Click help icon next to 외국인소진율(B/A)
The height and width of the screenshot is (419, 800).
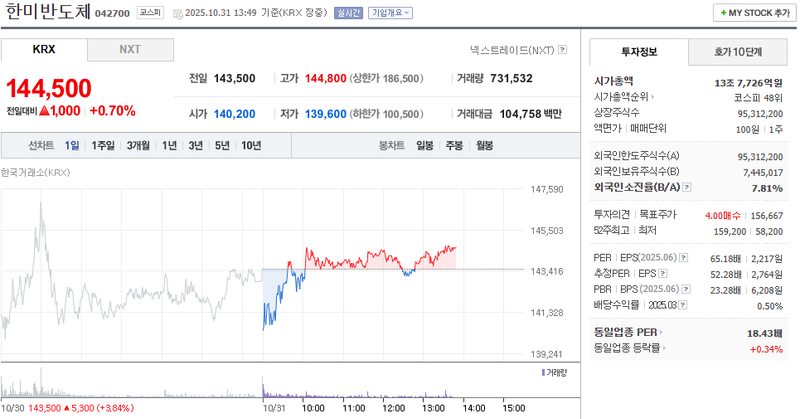[x=687, y=187]
